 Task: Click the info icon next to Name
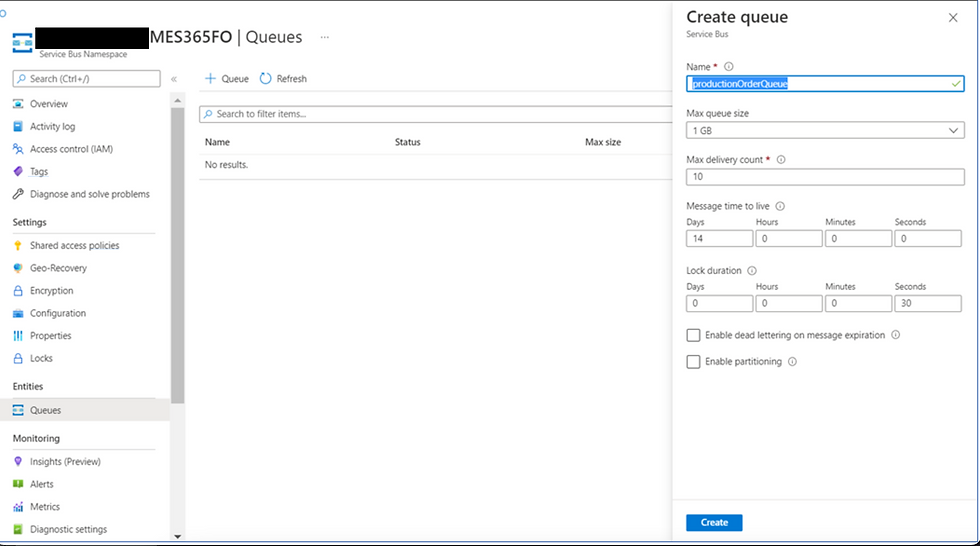coord(729,66)
